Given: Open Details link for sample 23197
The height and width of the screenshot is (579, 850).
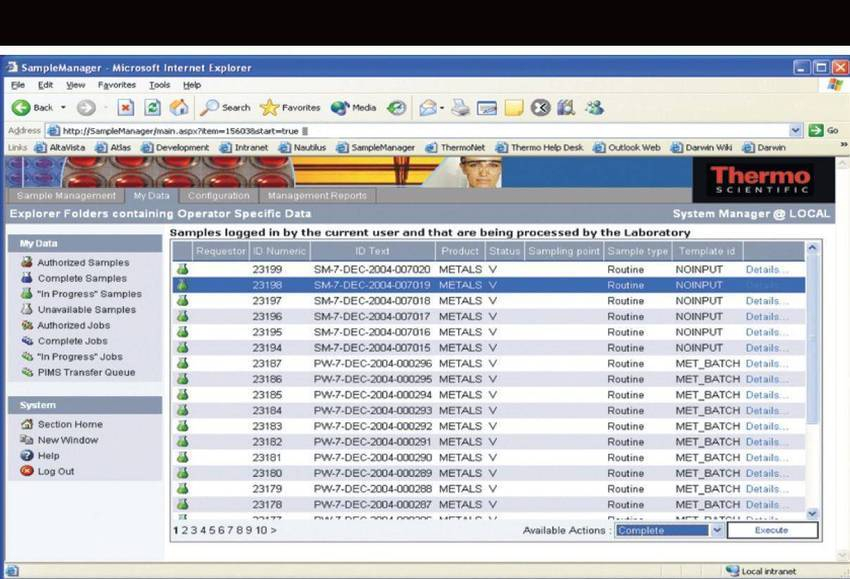Looking at the screenshot, I should [766, 301].
